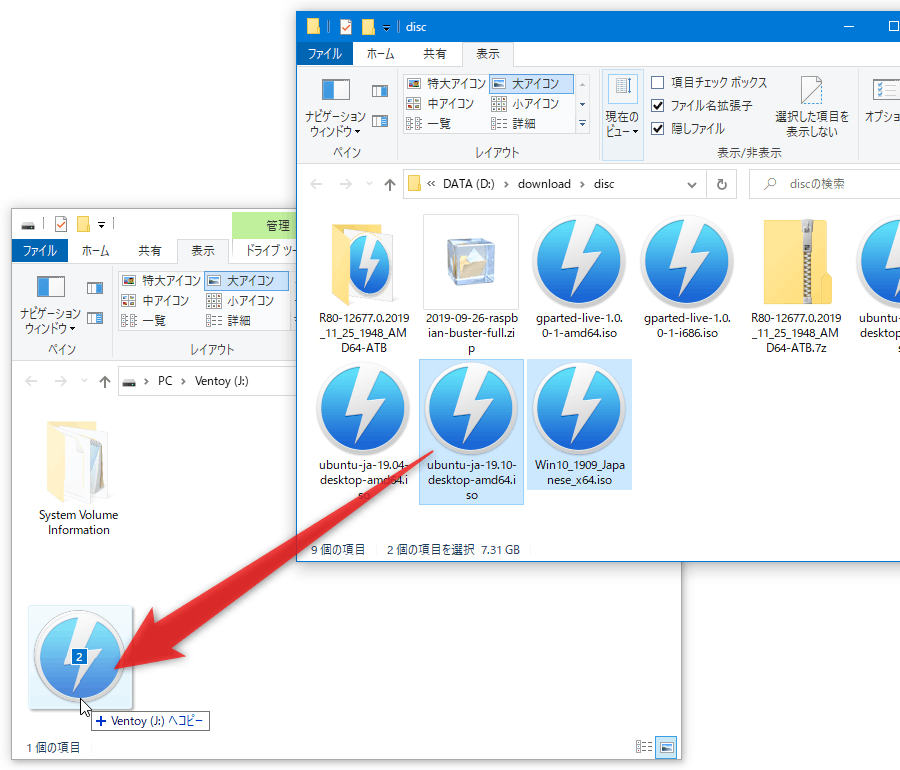The width and height of the screenshot is (900, 770).
Task: Go back in Ventoy window
Action: tap(32, 382)
